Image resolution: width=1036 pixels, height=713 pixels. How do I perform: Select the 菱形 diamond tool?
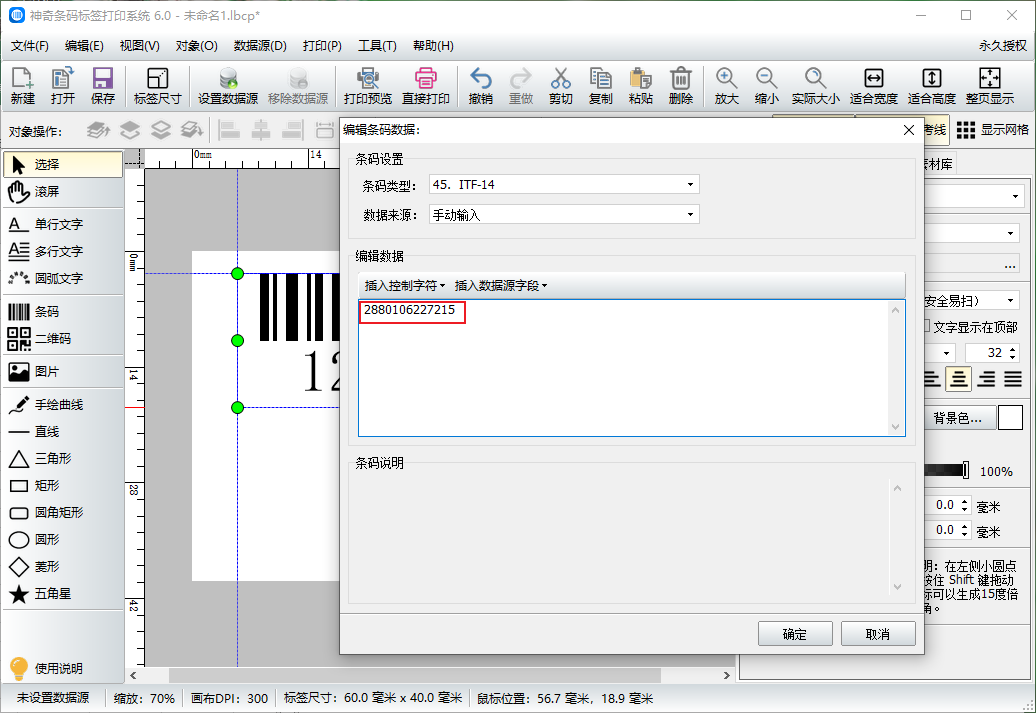[63, 568]
